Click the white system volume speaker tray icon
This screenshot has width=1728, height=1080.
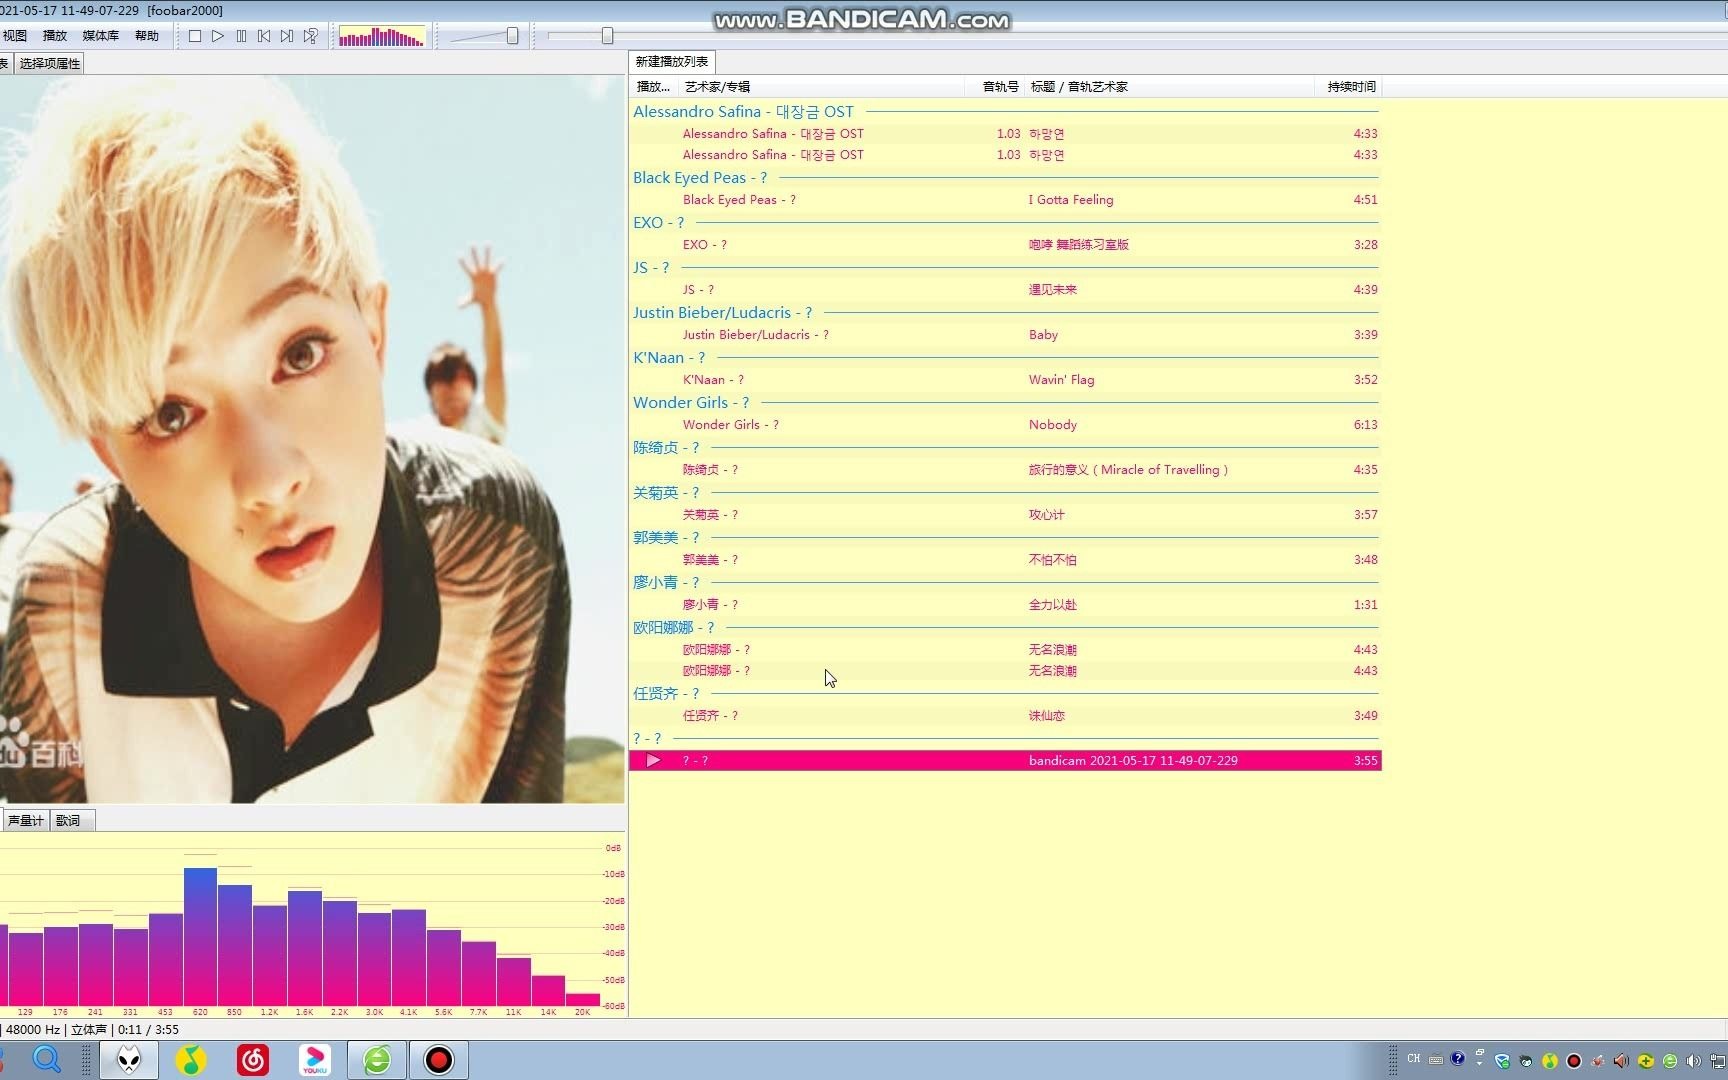click(1693, 1061)
